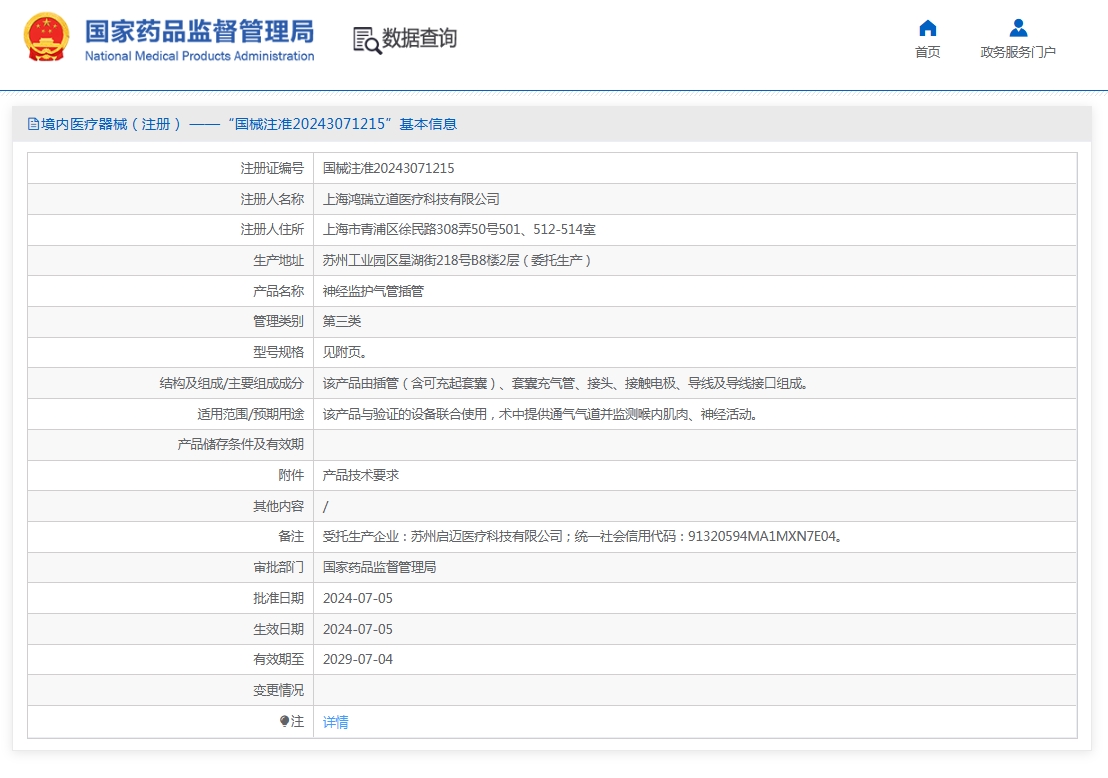Image resolution: width=1108 pixels, height=778 pixels.
Task: Click the 注册人名称 row label
Action: [x=272, y=199]
